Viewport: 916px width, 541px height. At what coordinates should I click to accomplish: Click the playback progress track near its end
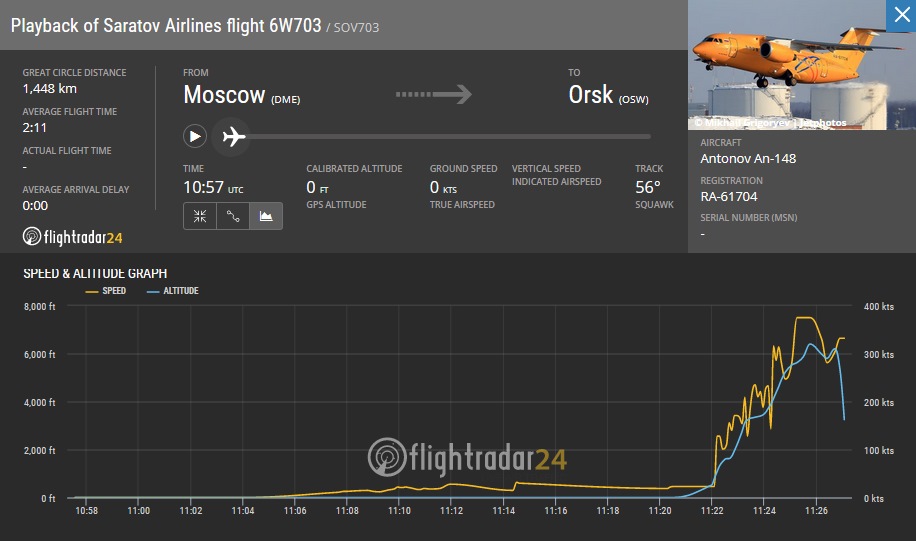[640, 136]
